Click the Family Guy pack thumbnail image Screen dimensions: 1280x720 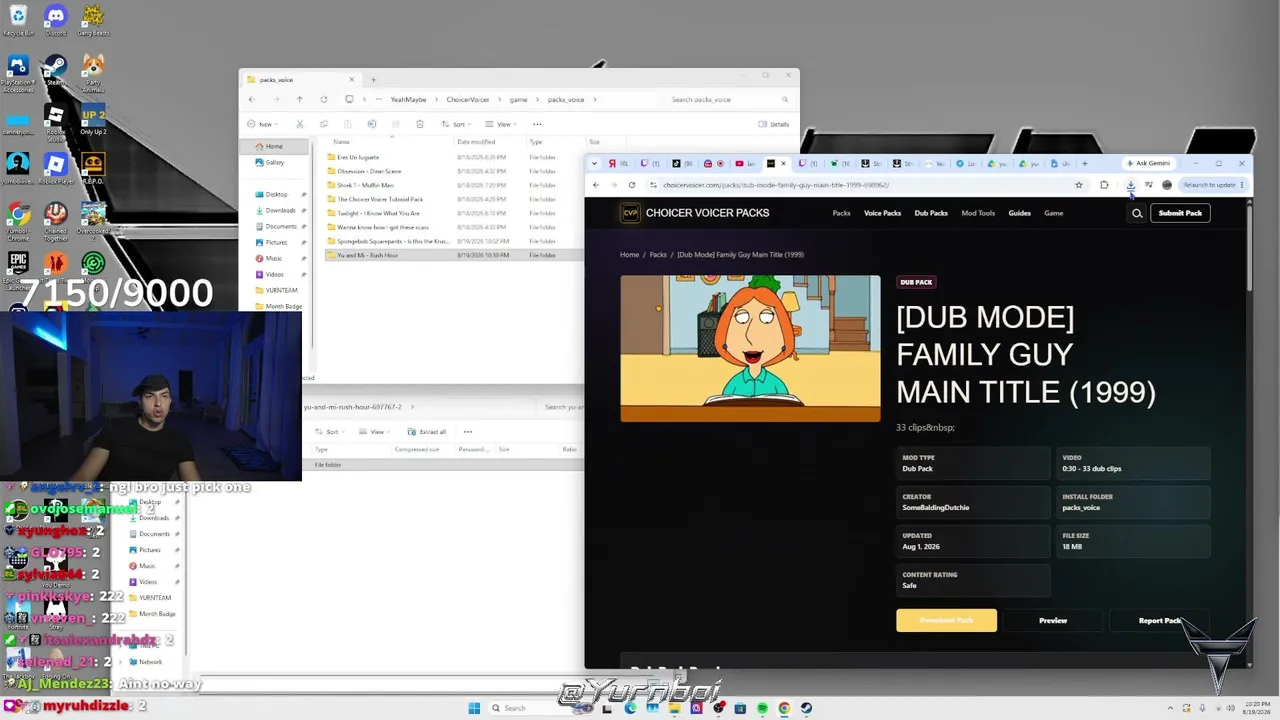pos(750,348)
